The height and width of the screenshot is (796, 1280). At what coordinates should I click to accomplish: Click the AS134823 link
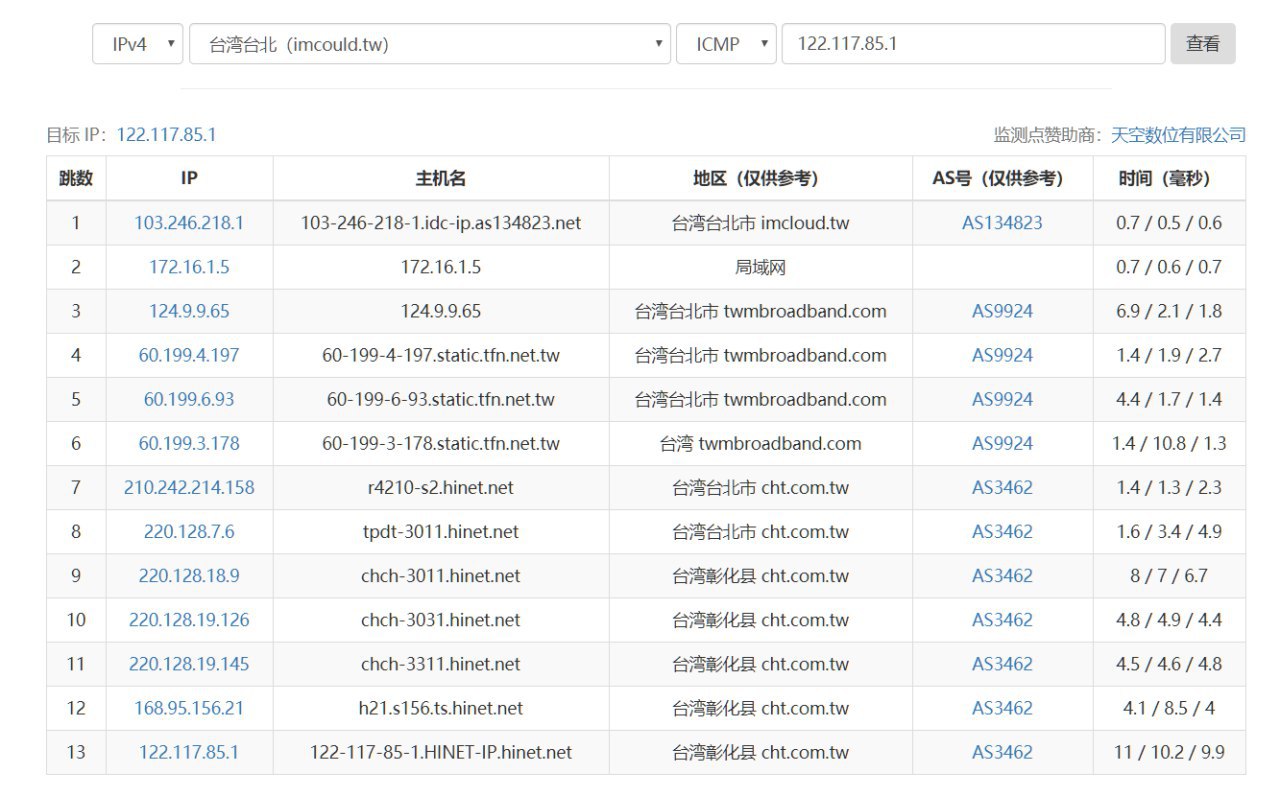(x=1002, y=223)
